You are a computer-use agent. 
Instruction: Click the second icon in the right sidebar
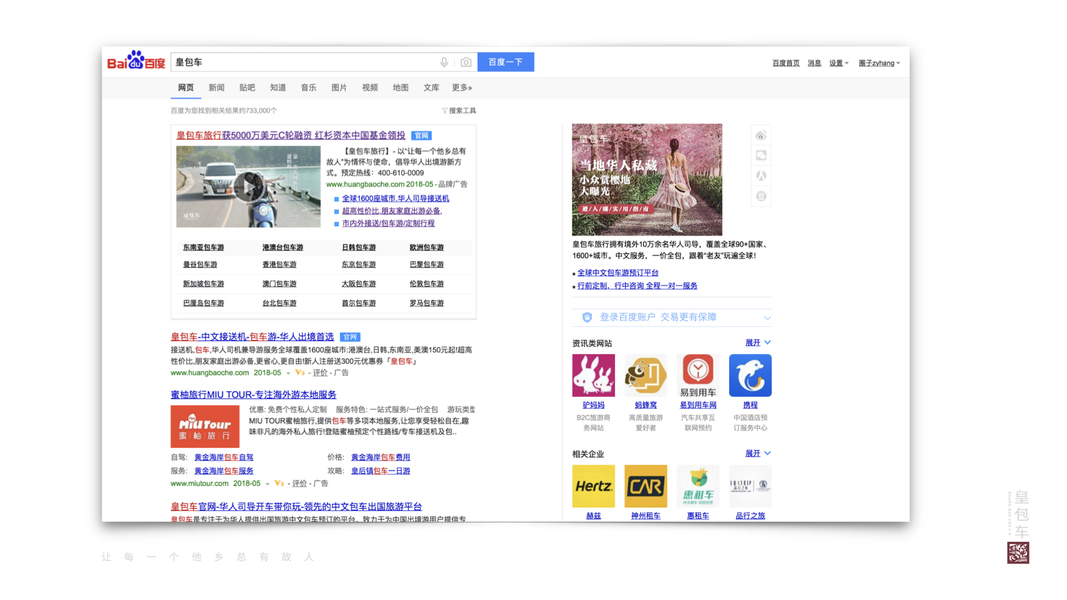coord(761,156)
